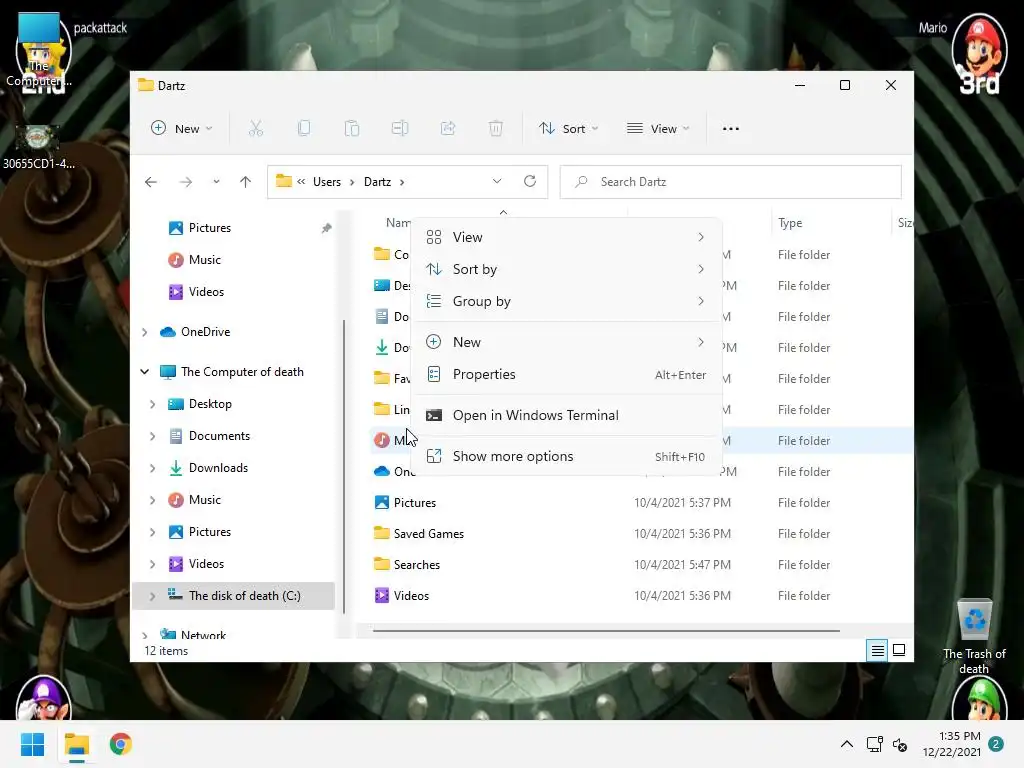Open The Trash of death recycle bin
The image size is (1024, 768).
pyautogui.click(x=974, y=637)
